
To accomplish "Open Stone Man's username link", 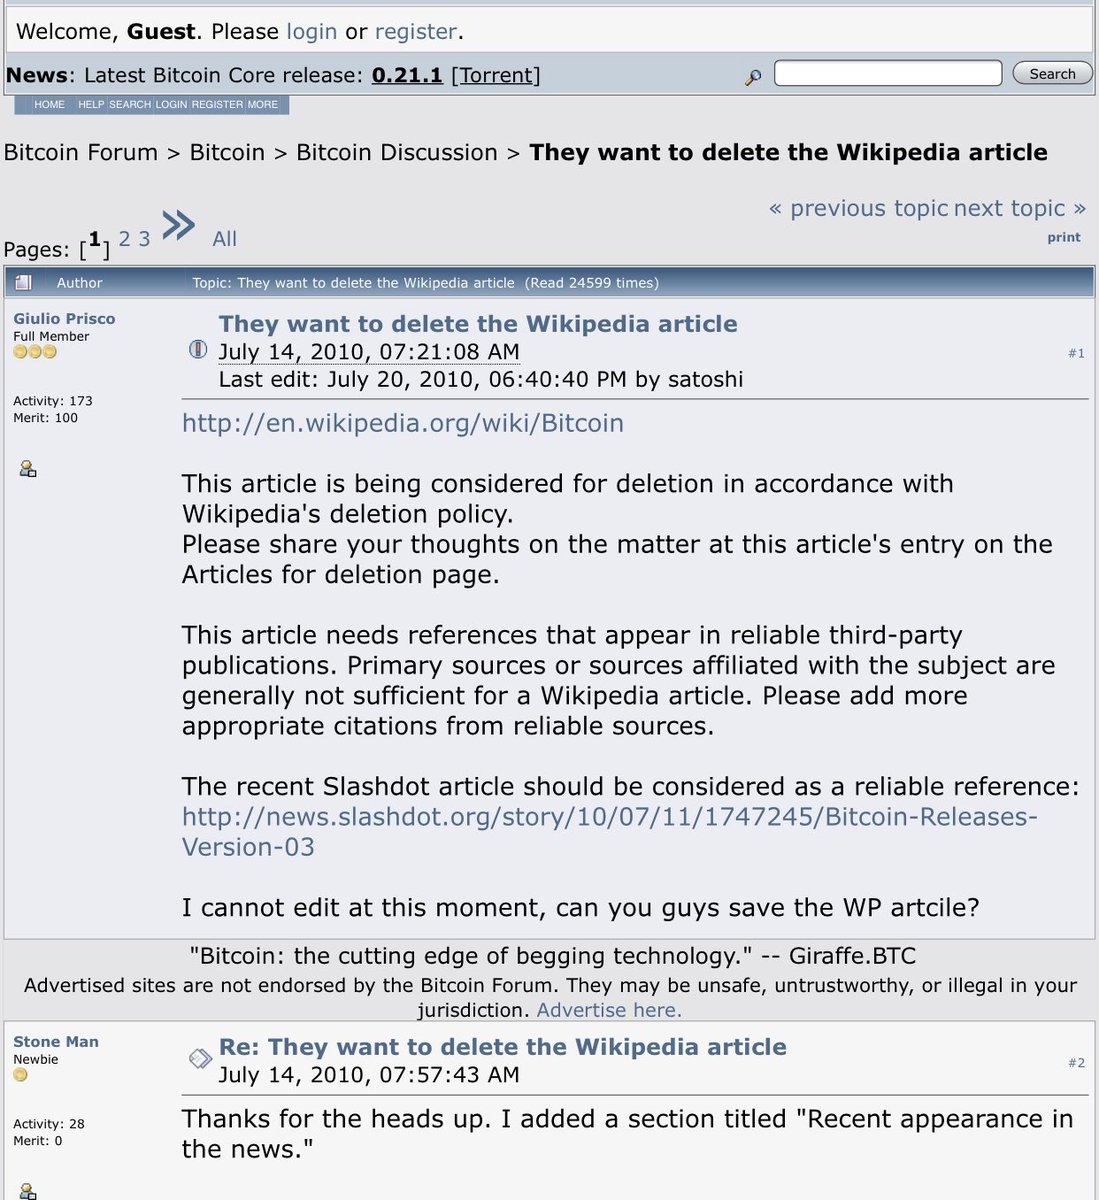I will tap(56, 1041).
